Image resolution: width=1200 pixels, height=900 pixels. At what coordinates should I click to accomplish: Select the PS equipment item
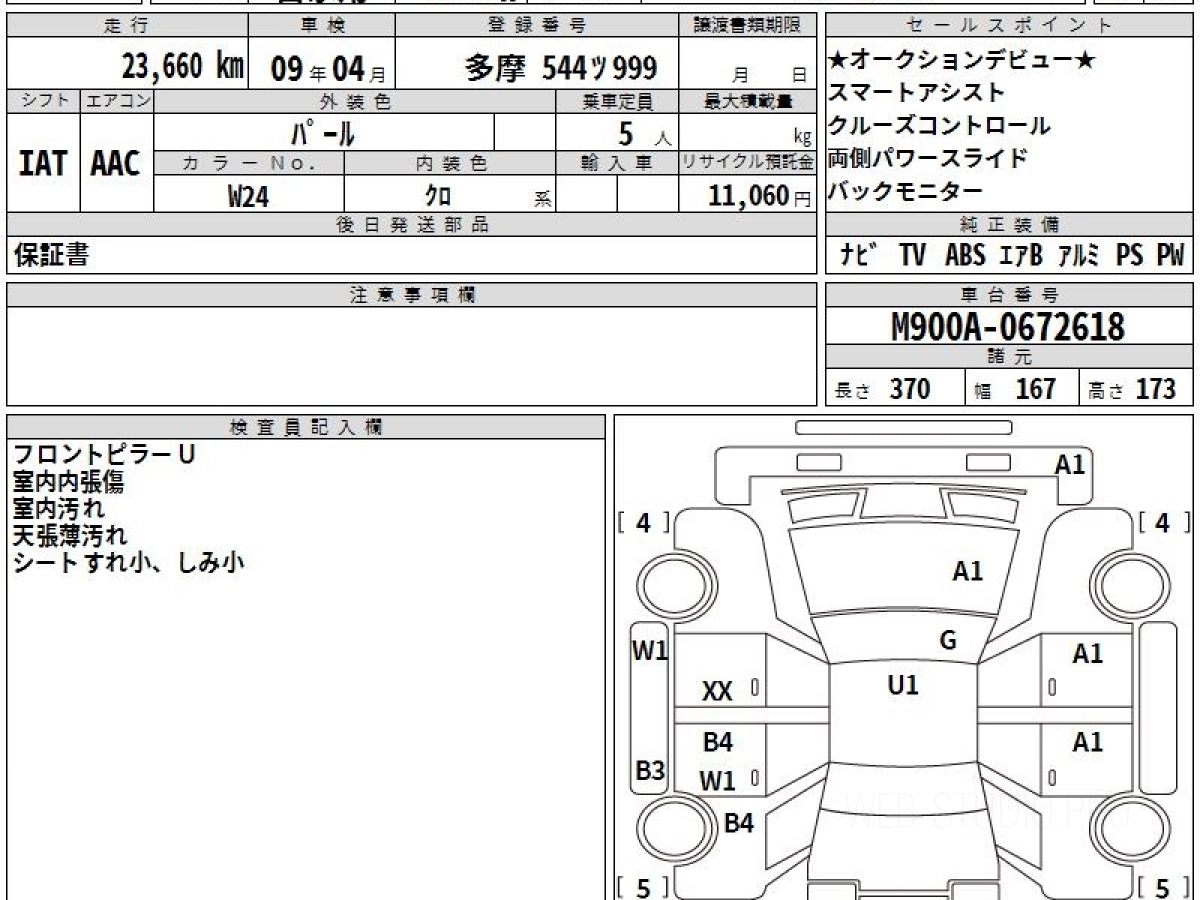(1130, 255)
